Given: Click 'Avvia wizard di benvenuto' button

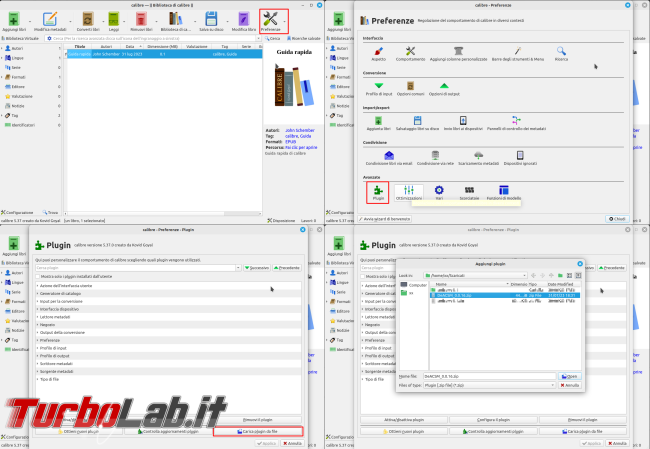Looking at the screenshot, I should tap(385, 219).
